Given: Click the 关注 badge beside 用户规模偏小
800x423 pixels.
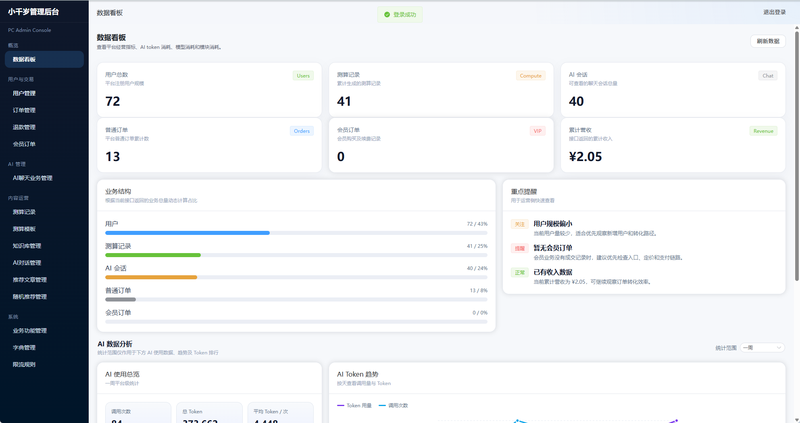Looking at the screenshot, I should click(519, 224).
